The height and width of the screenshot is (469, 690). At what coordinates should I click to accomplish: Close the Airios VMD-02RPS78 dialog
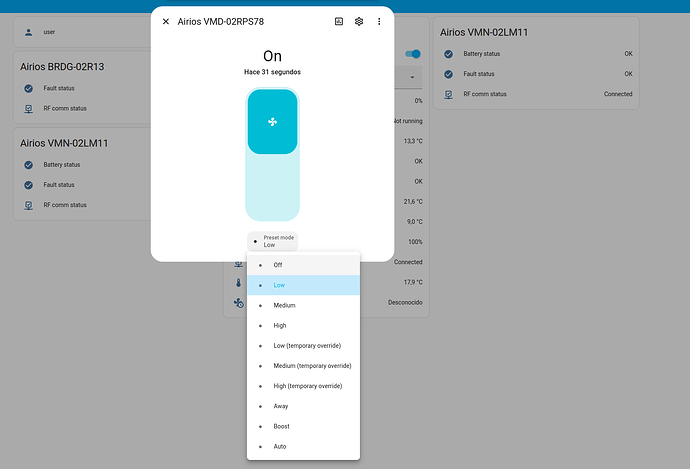(166, 22)
